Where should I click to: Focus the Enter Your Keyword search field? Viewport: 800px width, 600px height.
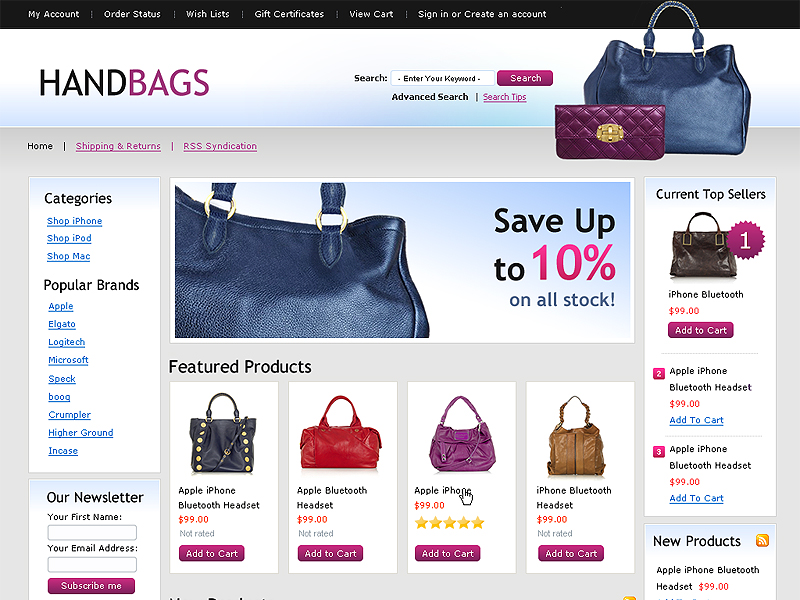pyautogui.click(x=442, y=78)
